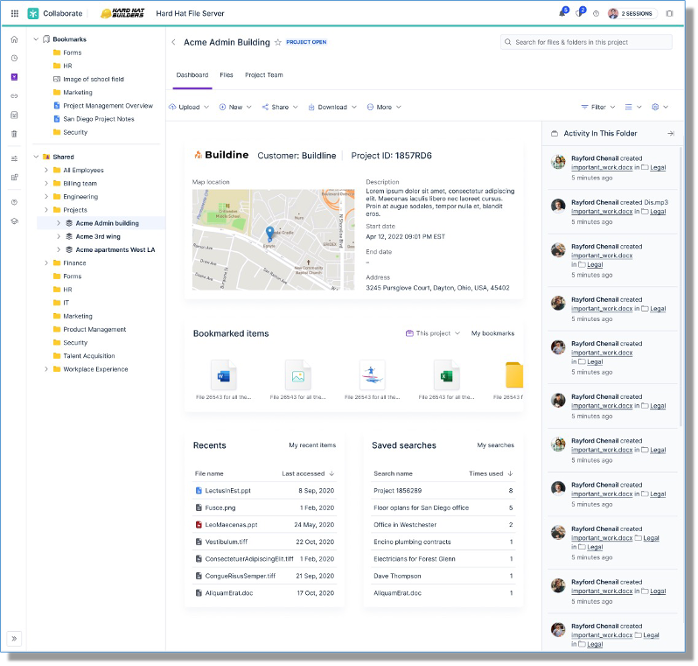Open the Trash icon in sidebar
Viewport: 698px width, 666px height.
pos(14,133)
